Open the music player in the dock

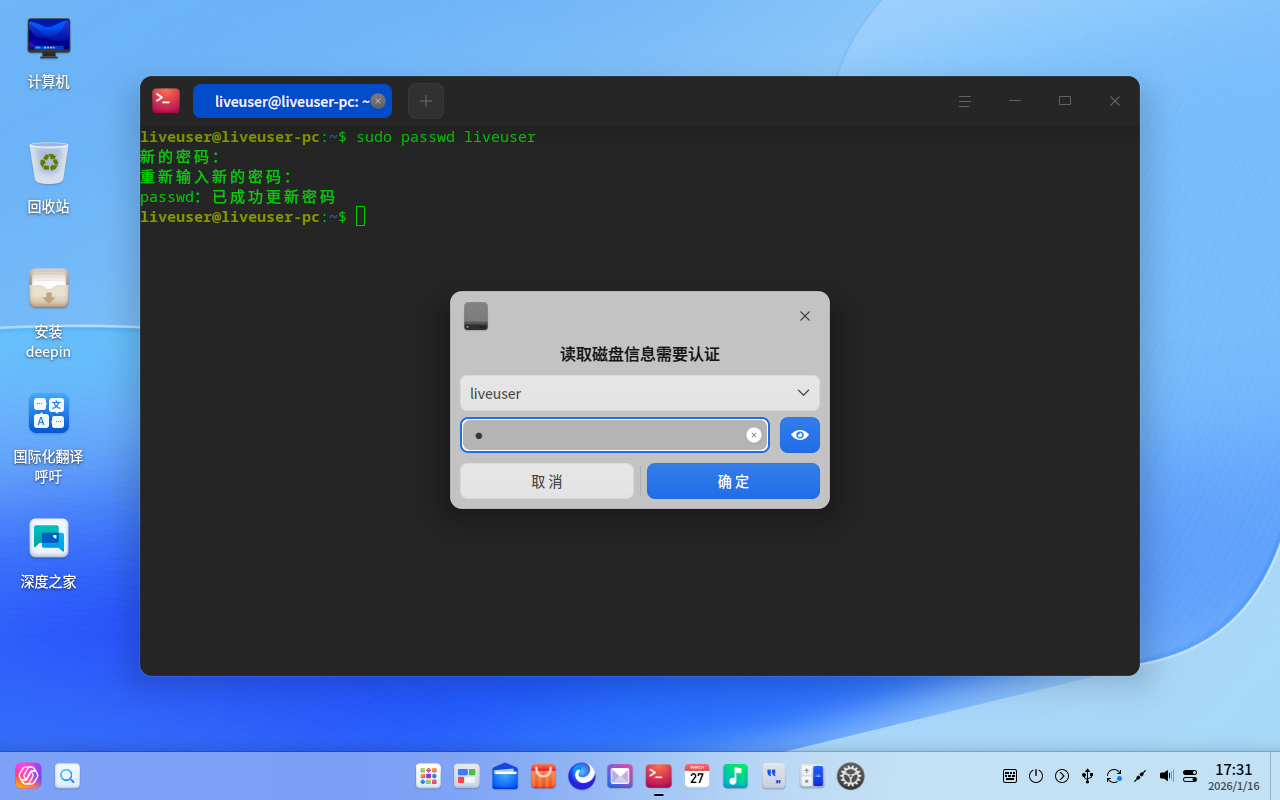[x=735, y=776]
